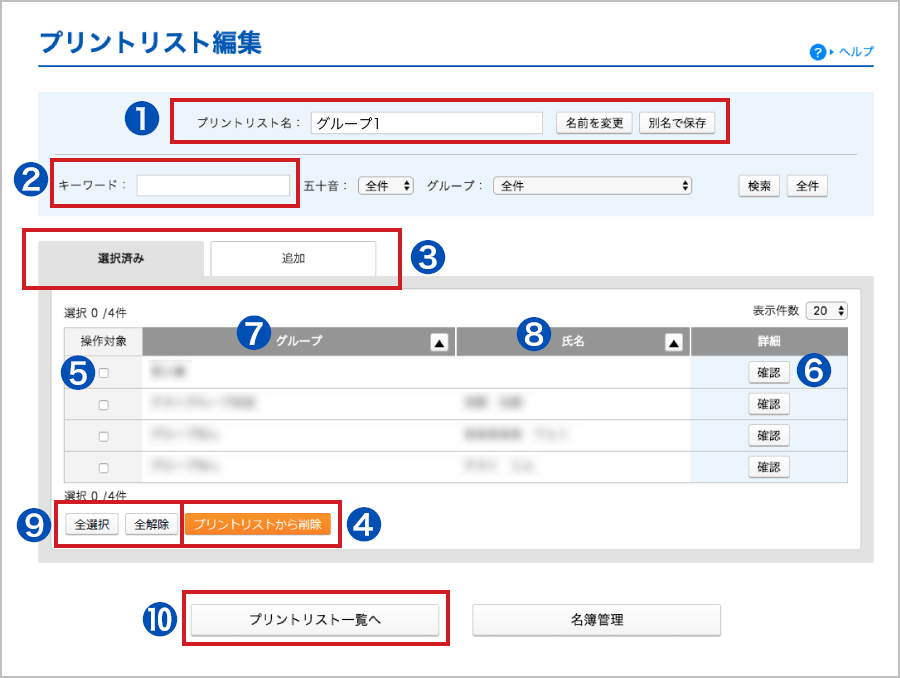Click 全選択 to select all rows

point(91,523)
